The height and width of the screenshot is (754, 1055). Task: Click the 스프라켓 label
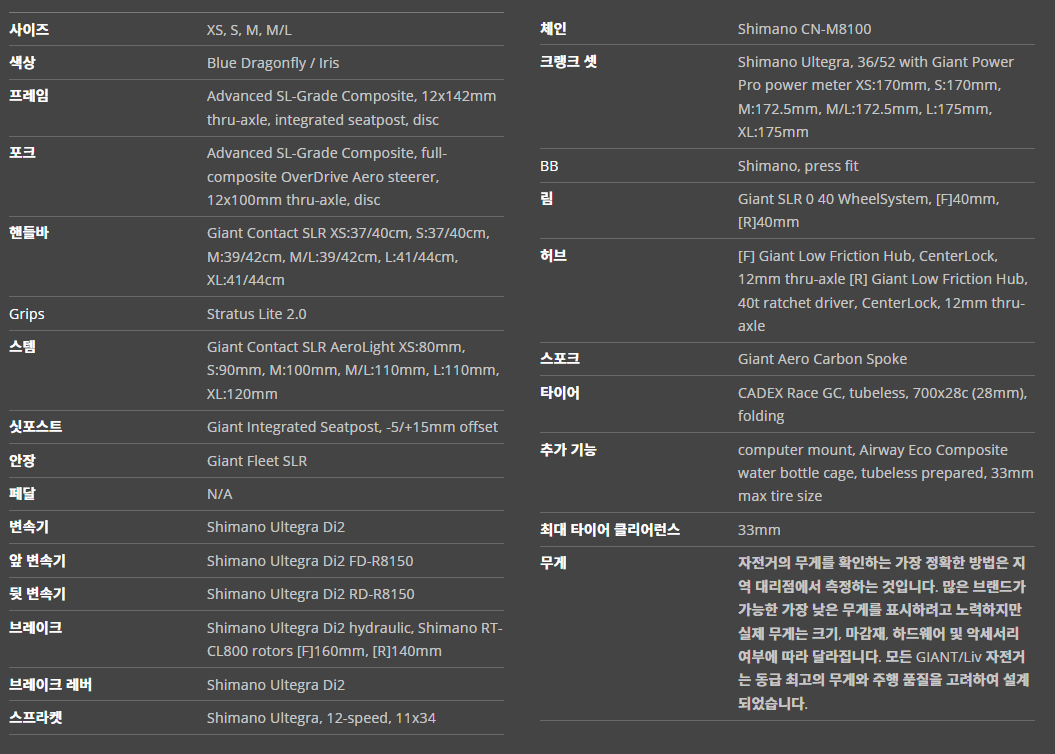pos(36,718)
